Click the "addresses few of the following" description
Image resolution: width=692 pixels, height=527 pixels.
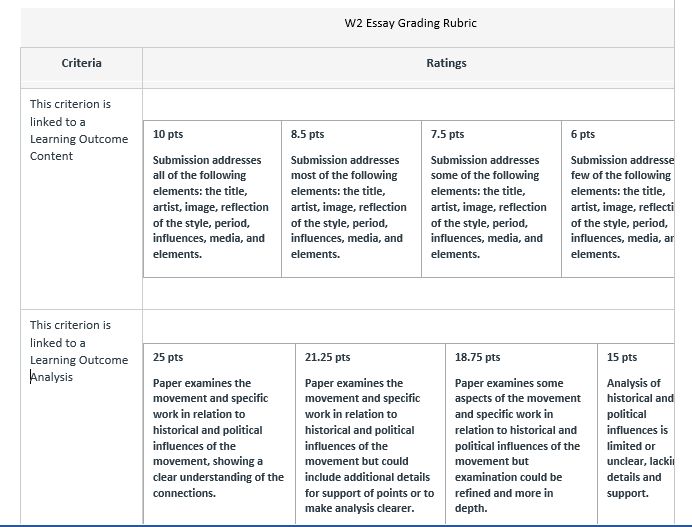point(622,207)
